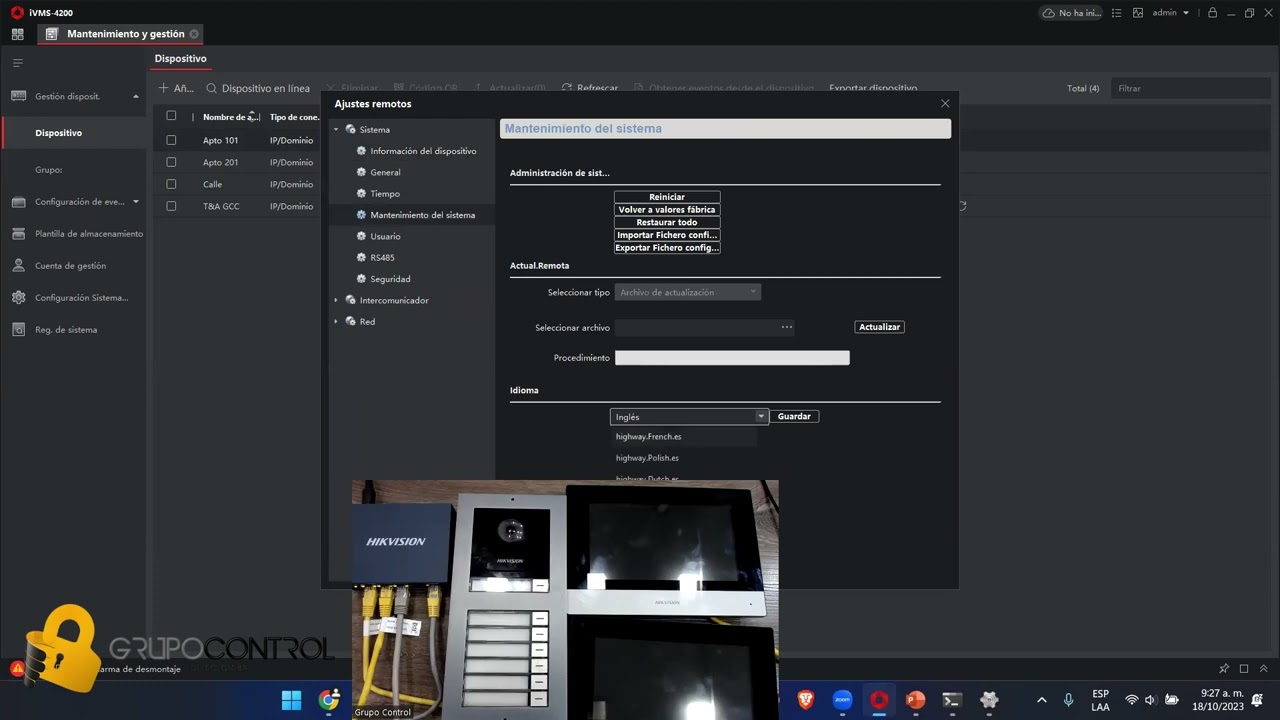Click the Actualizar button
This screenshot has width=1280, height=720.
point(879,327)
